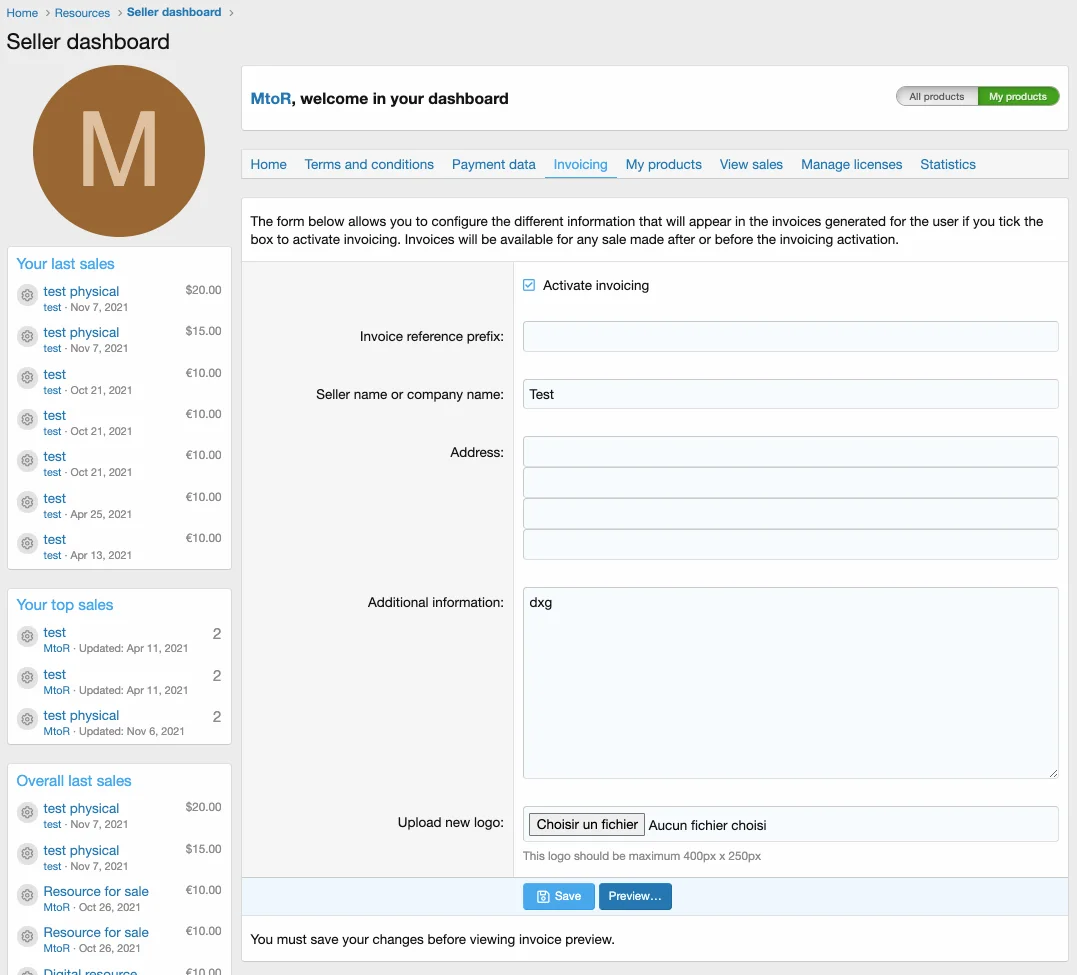Open the My products tab
Image resolution: width=1077 pixels, height=975 pixels.
(664, 164)
